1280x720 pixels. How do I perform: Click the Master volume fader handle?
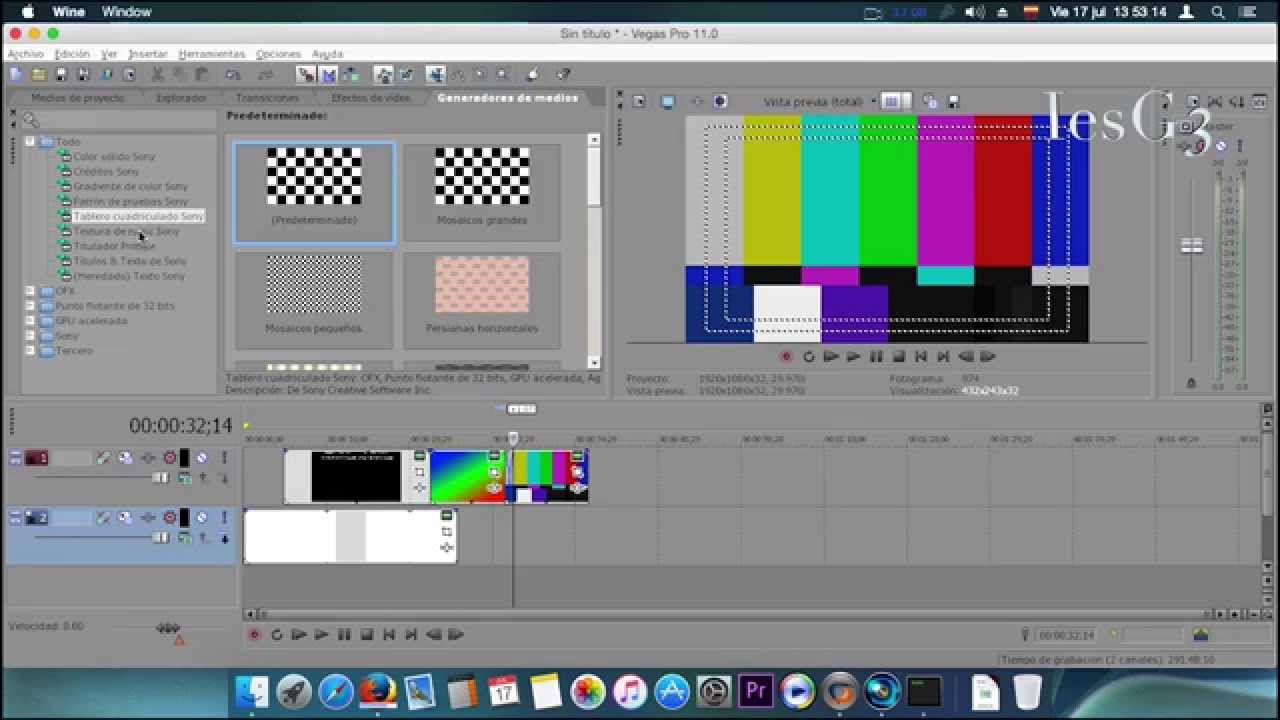[1191, 246]
